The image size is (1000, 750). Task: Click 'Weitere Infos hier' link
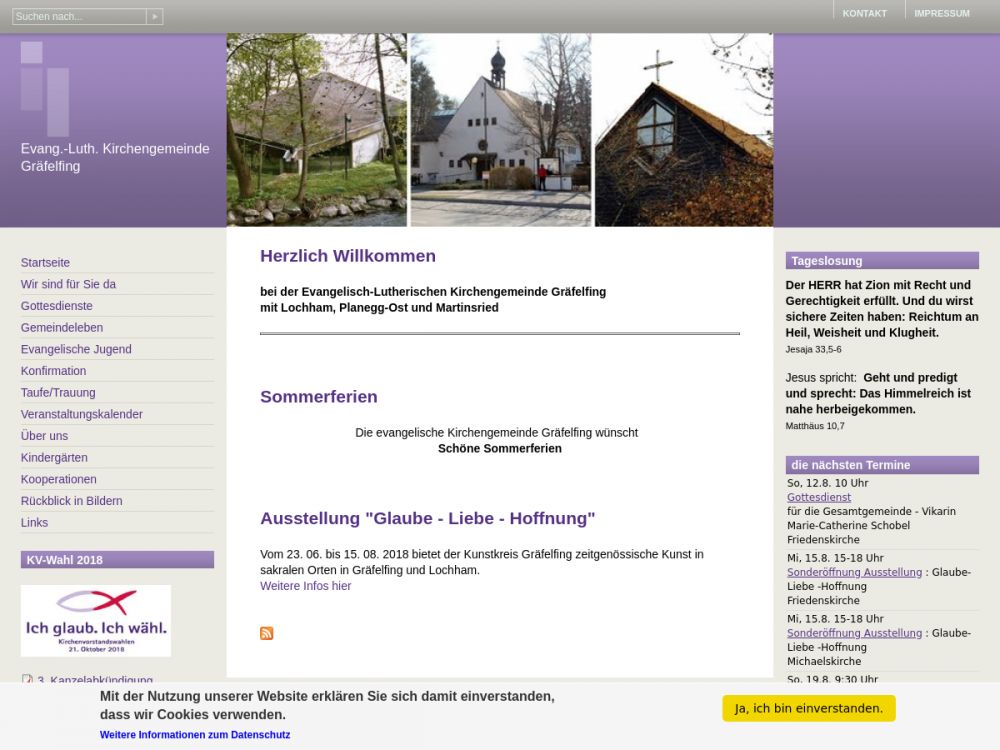(x=305, y=586)
